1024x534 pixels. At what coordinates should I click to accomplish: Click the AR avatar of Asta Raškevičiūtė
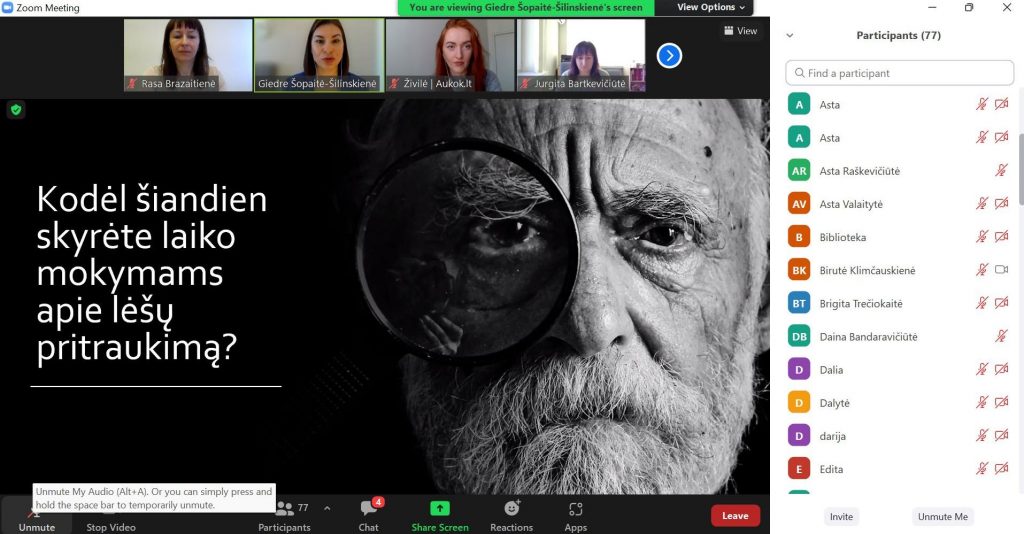pos(799,171)
